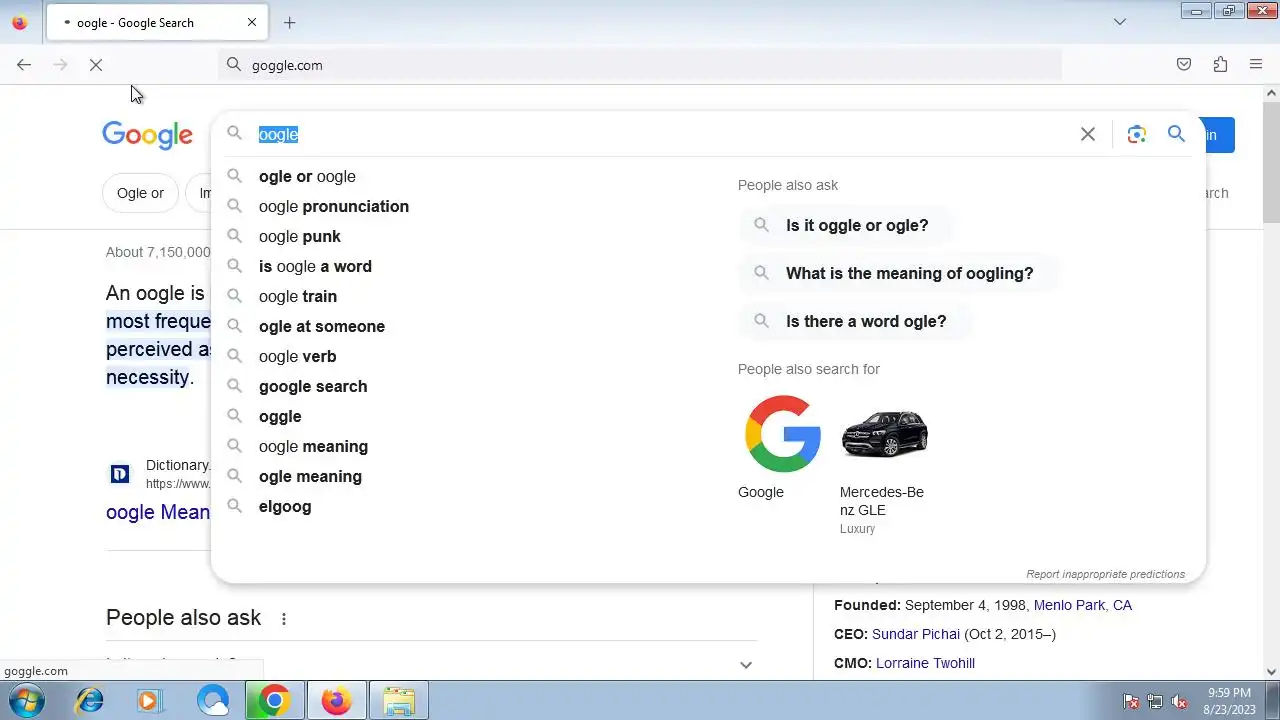Click the Firefox address bar showing goggle.com
The height and width of the screenshot is (720, 1280).
640,65
